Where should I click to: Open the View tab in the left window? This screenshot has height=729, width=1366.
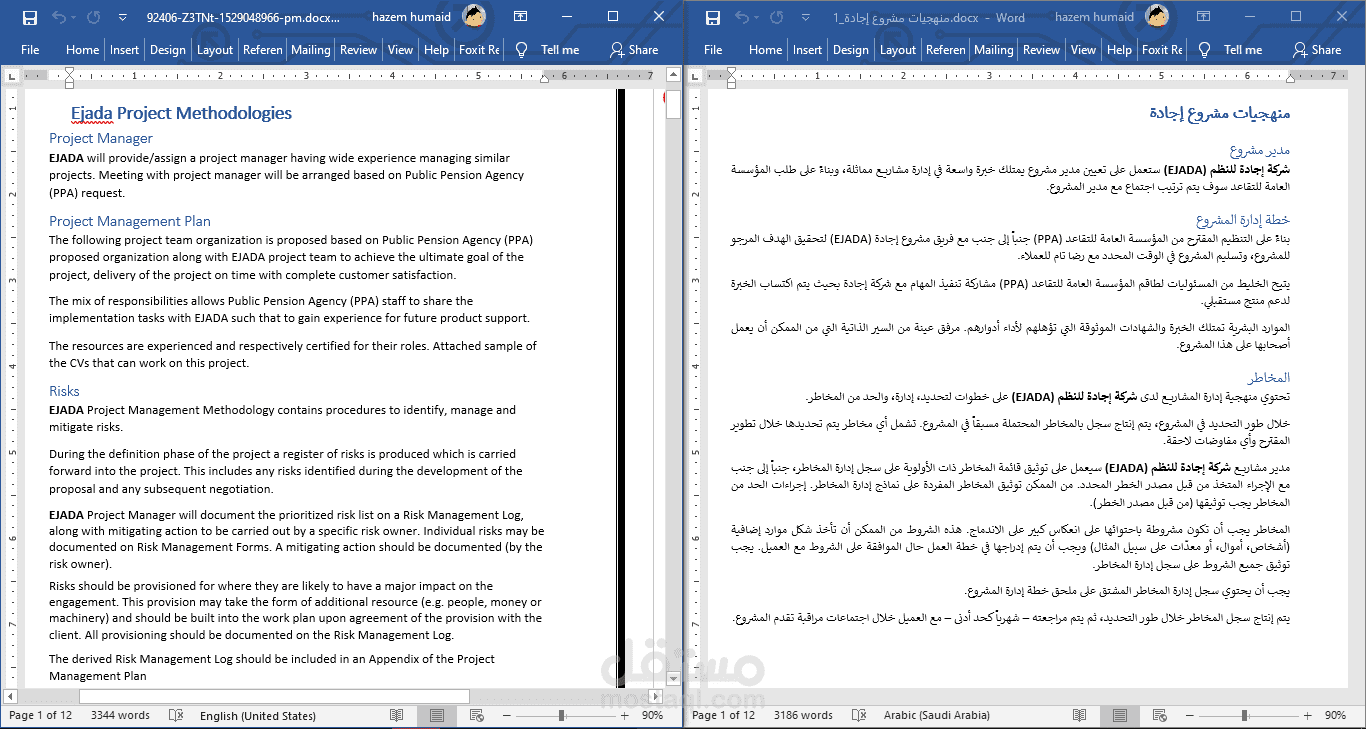tap(401, 49)
